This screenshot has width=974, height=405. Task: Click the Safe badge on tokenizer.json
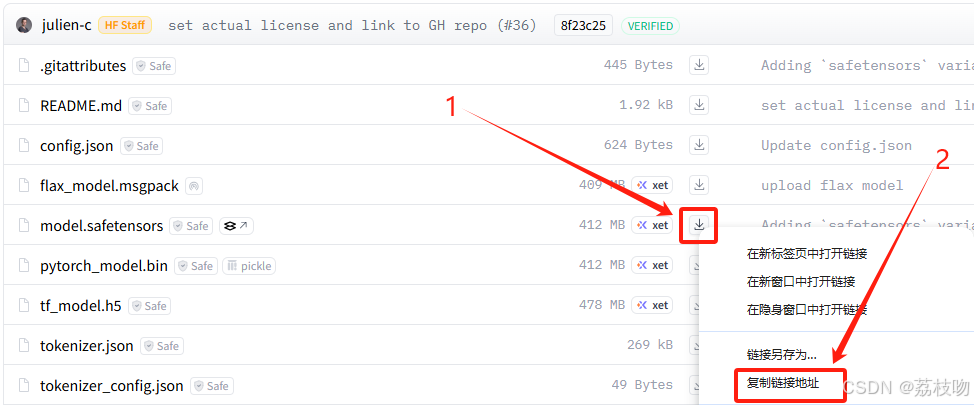162,346
